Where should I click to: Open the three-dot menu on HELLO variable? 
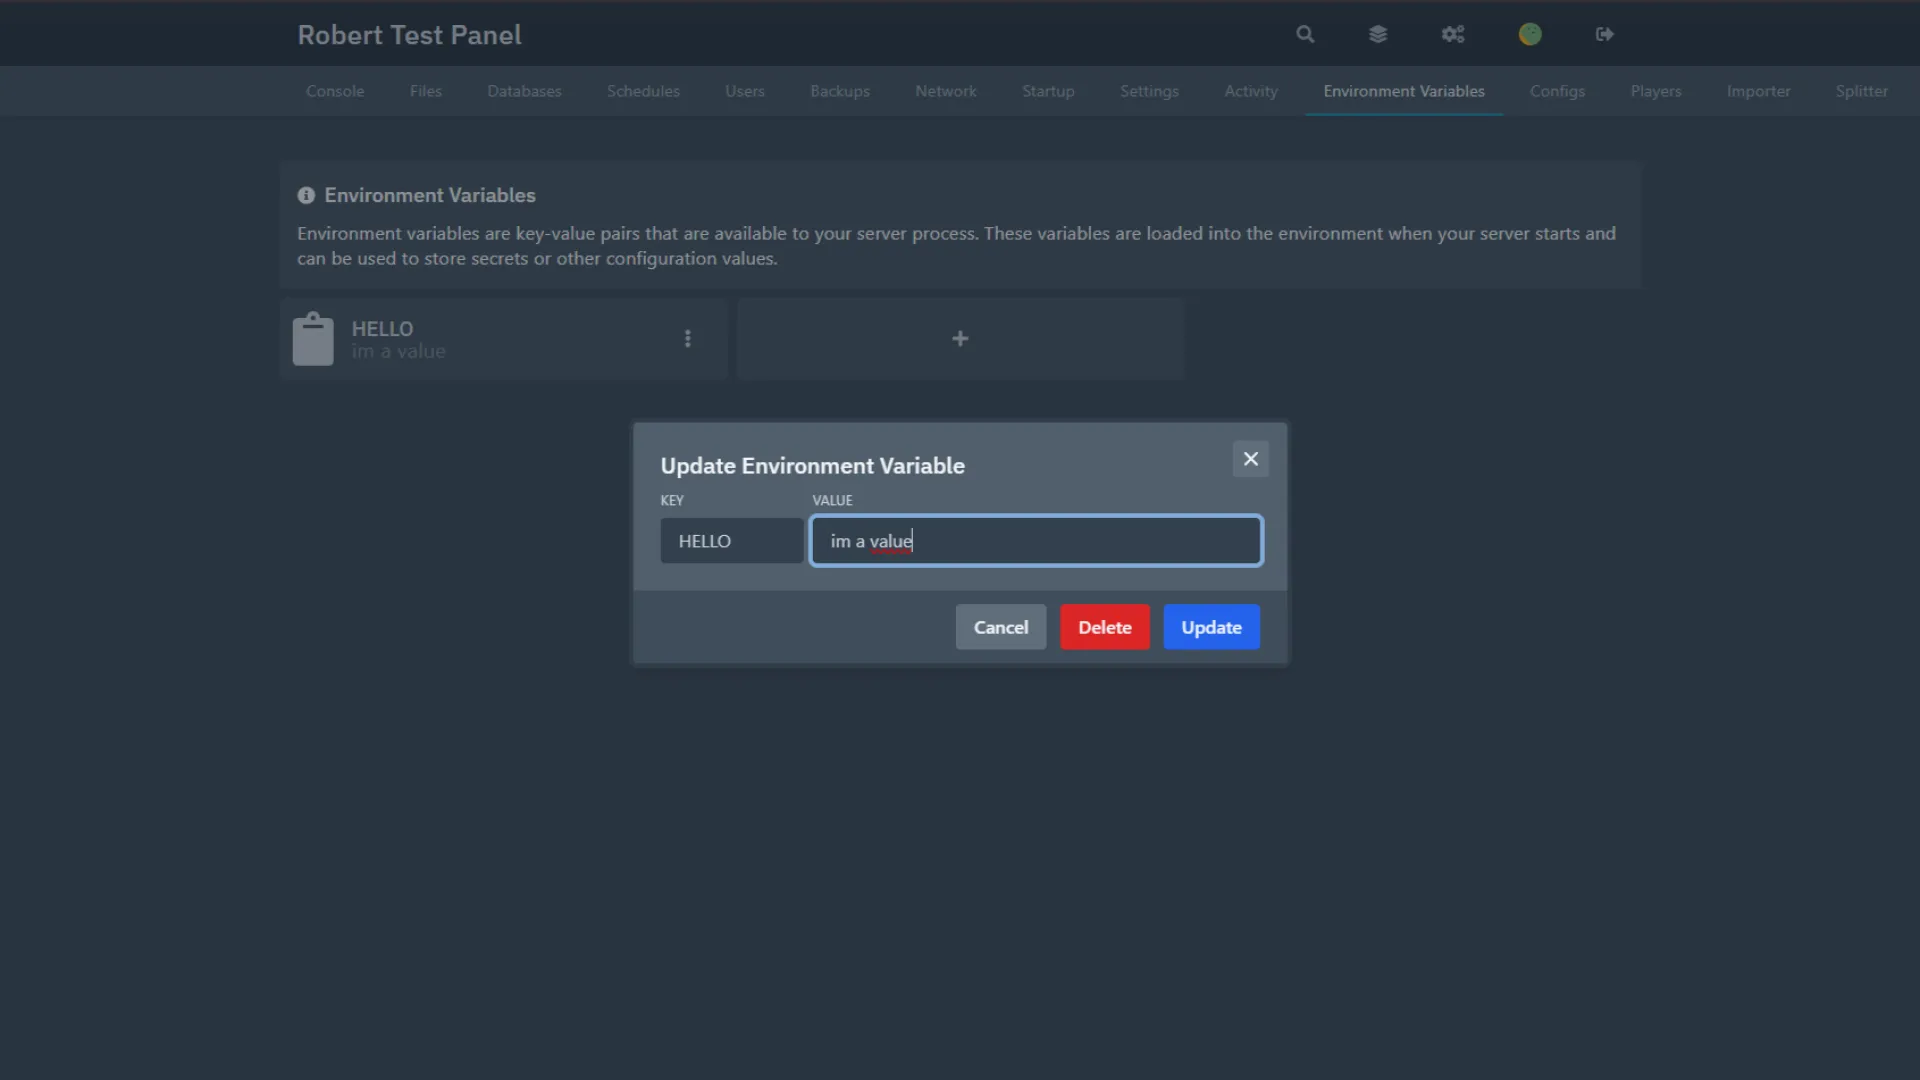pyautogui.click(x=688, y=339)
